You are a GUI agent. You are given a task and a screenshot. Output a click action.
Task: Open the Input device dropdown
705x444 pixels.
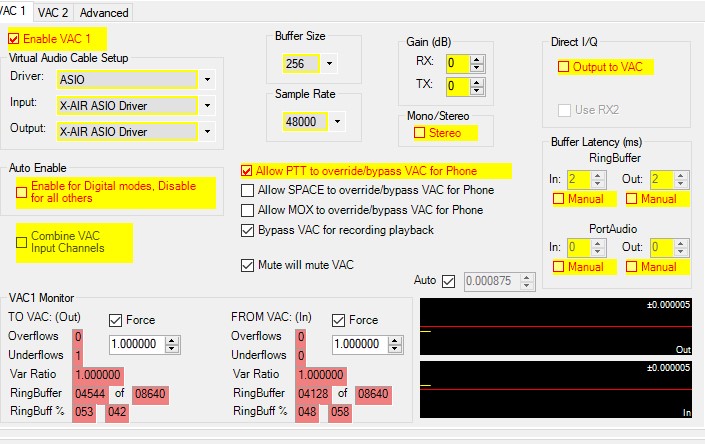207,105
